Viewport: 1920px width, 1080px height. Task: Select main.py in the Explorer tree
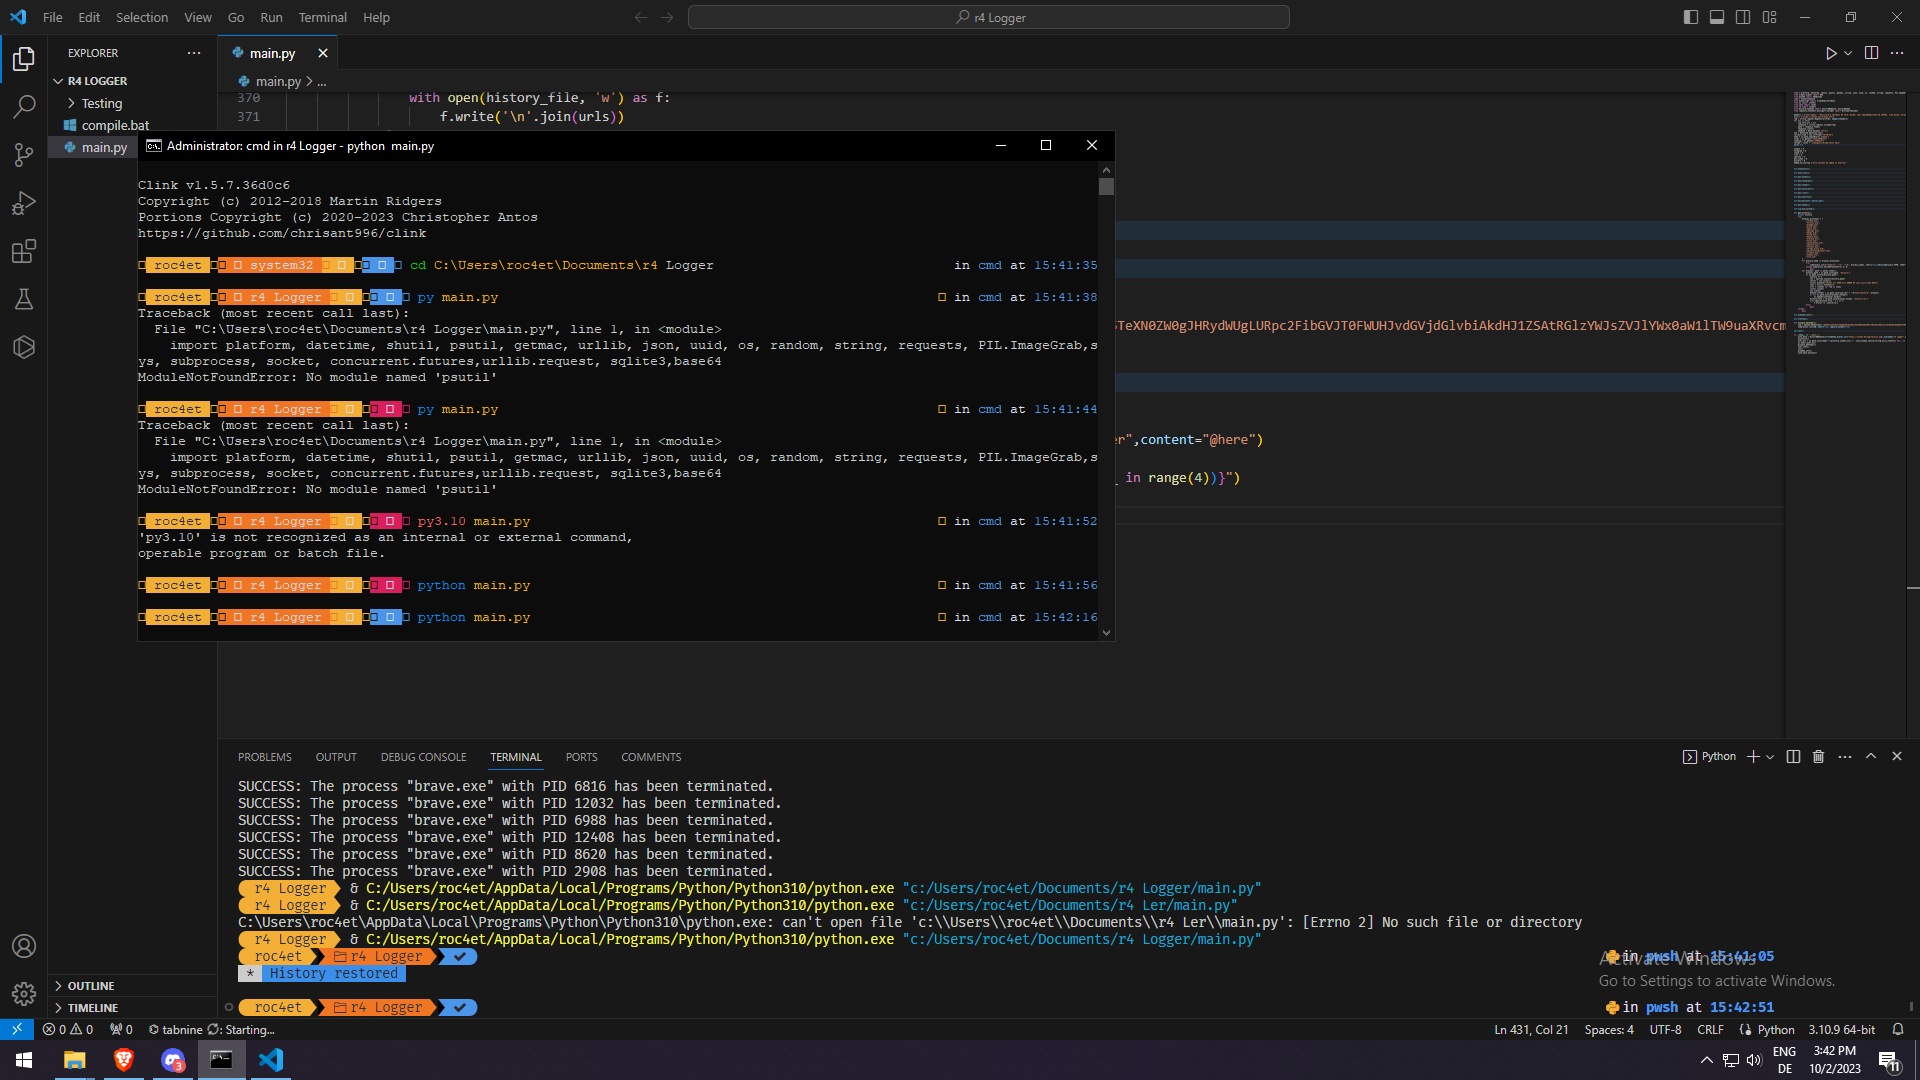click(104, 147)
